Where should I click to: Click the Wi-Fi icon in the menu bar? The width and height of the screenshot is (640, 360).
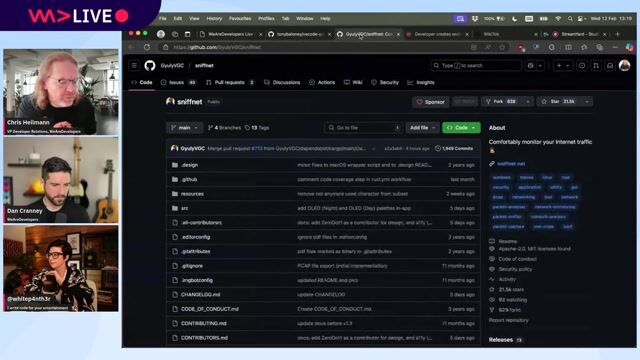click(558, 19)
